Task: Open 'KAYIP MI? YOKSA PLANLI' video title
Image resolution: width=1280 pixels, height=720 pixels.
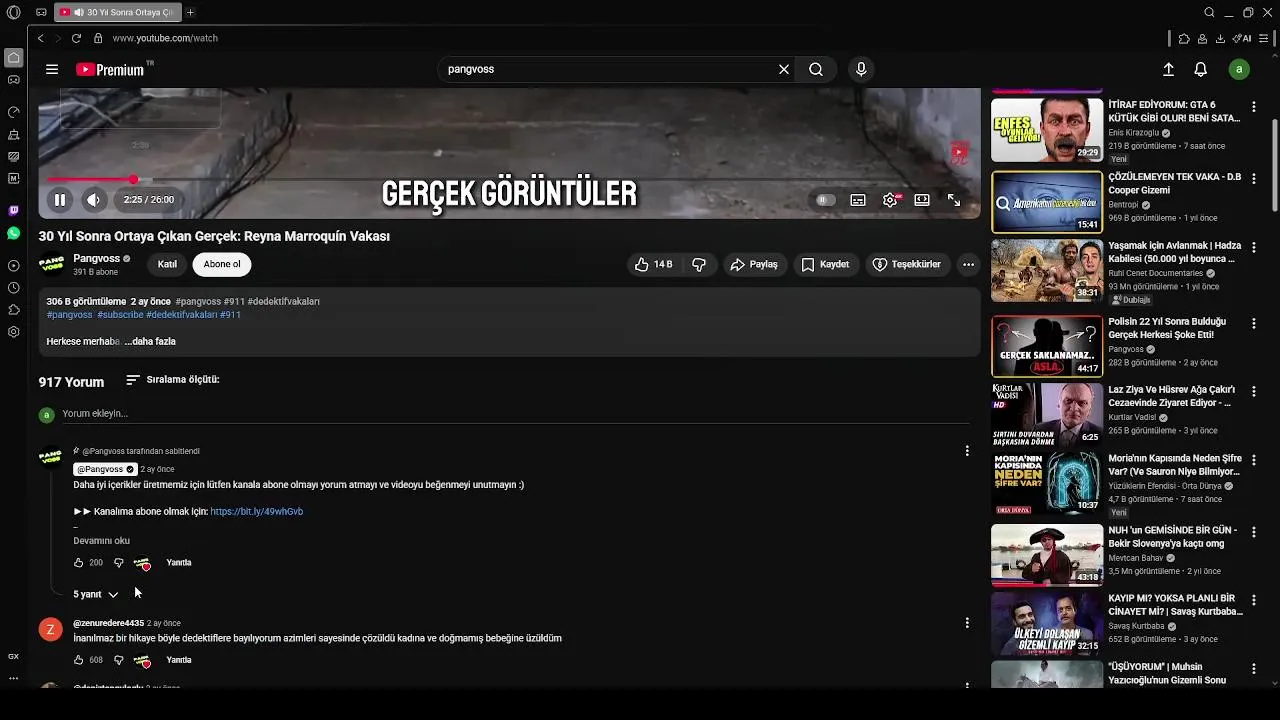Action: (x=1175, y=605)
